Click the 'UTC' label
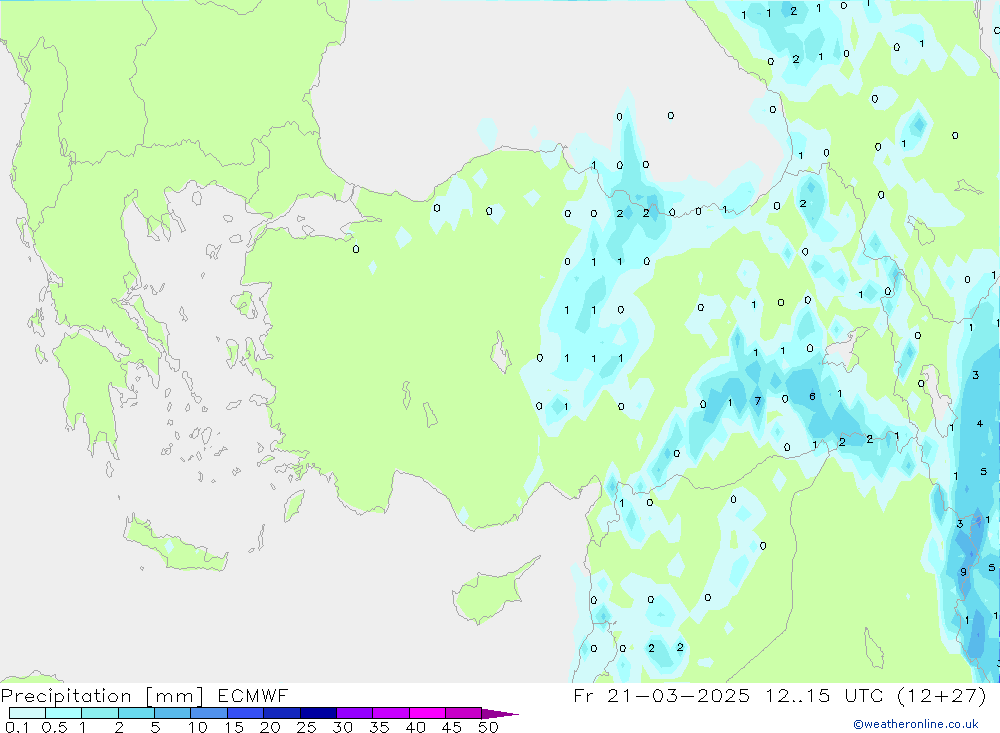Image resolution: width=1000 pixels, height=733 pixels. (865, 695)
